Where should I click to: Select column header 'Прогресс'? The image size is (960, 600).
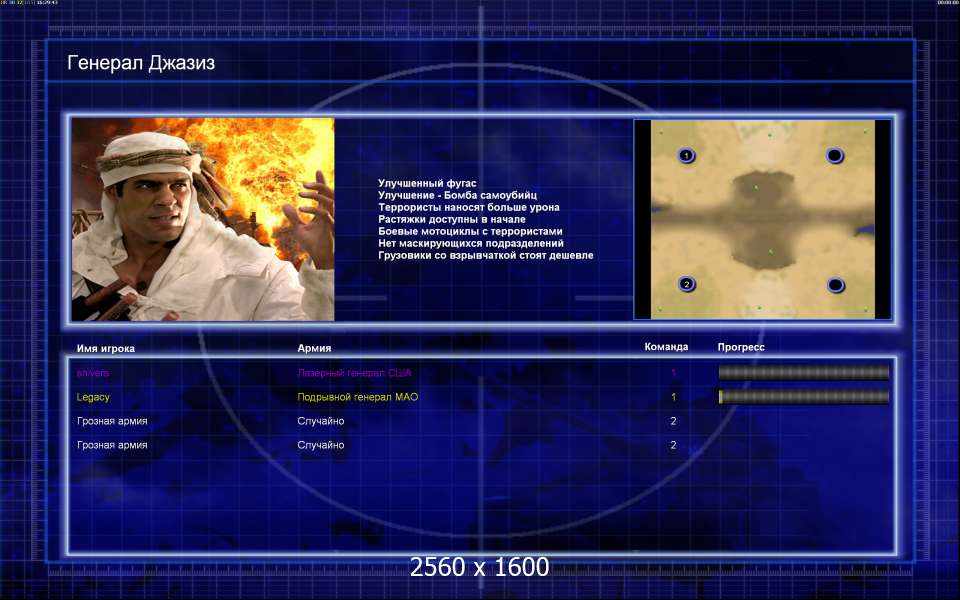[741, 347]
